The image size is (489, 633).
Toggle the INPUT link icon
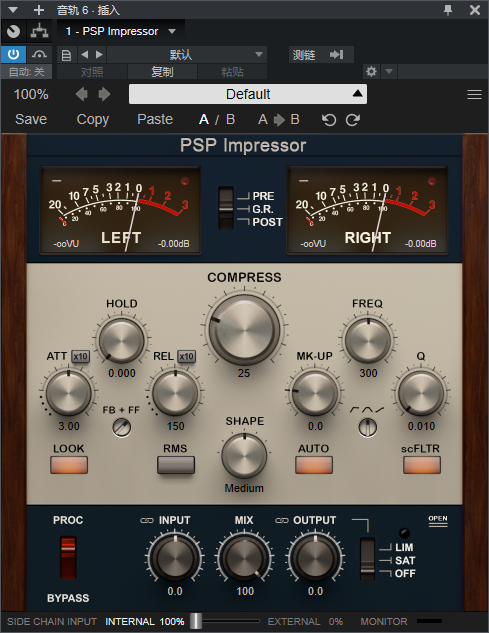coord(147,520)
